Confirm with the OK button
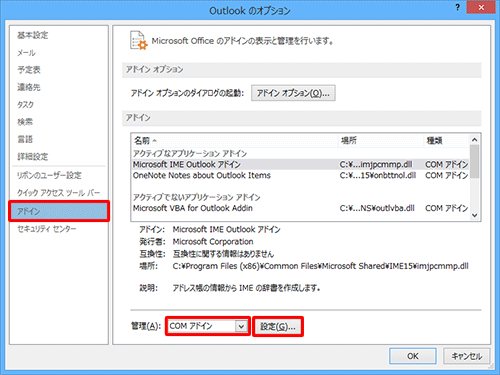The height and width of the screenshot is (375, 500). [413, 356]
